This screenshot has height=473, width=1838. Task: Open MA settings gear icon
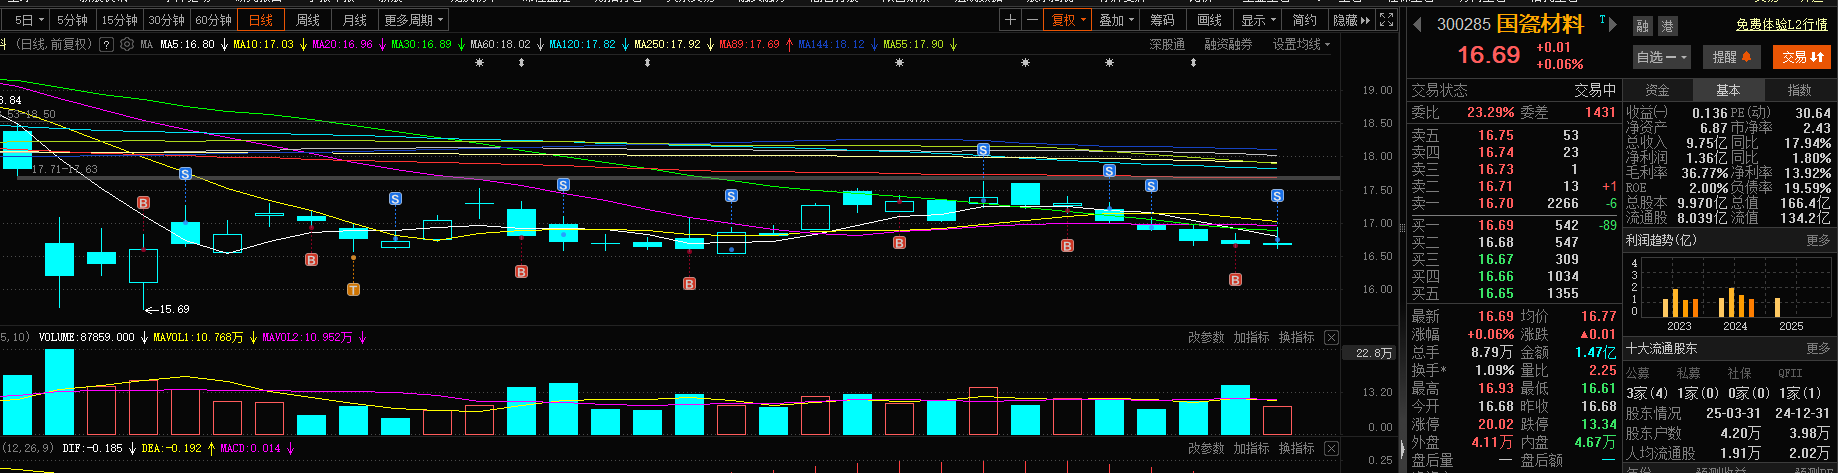click(x=126, y=44)
